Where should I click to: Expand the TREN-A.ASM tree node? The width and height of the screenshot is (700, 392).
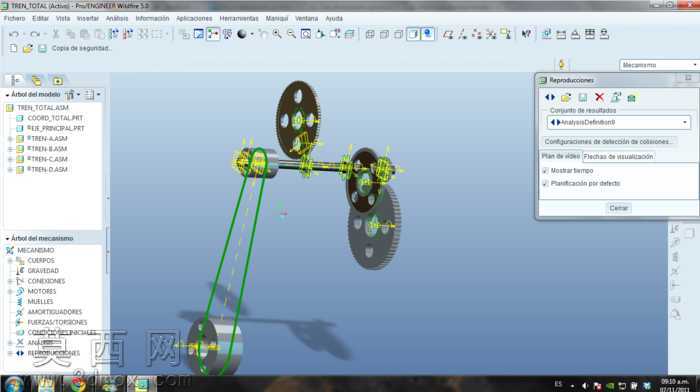point(10,139)
